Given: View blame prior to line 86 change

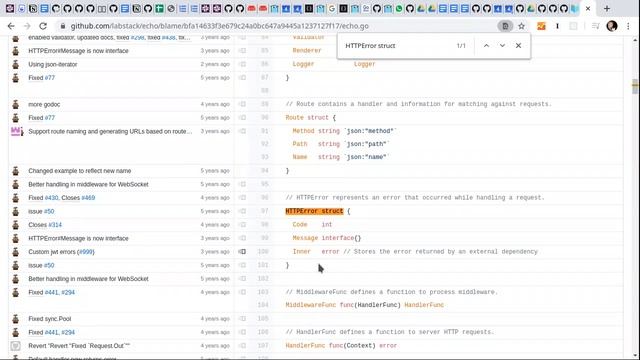Looking at the screenshot, I should [242, 64].
